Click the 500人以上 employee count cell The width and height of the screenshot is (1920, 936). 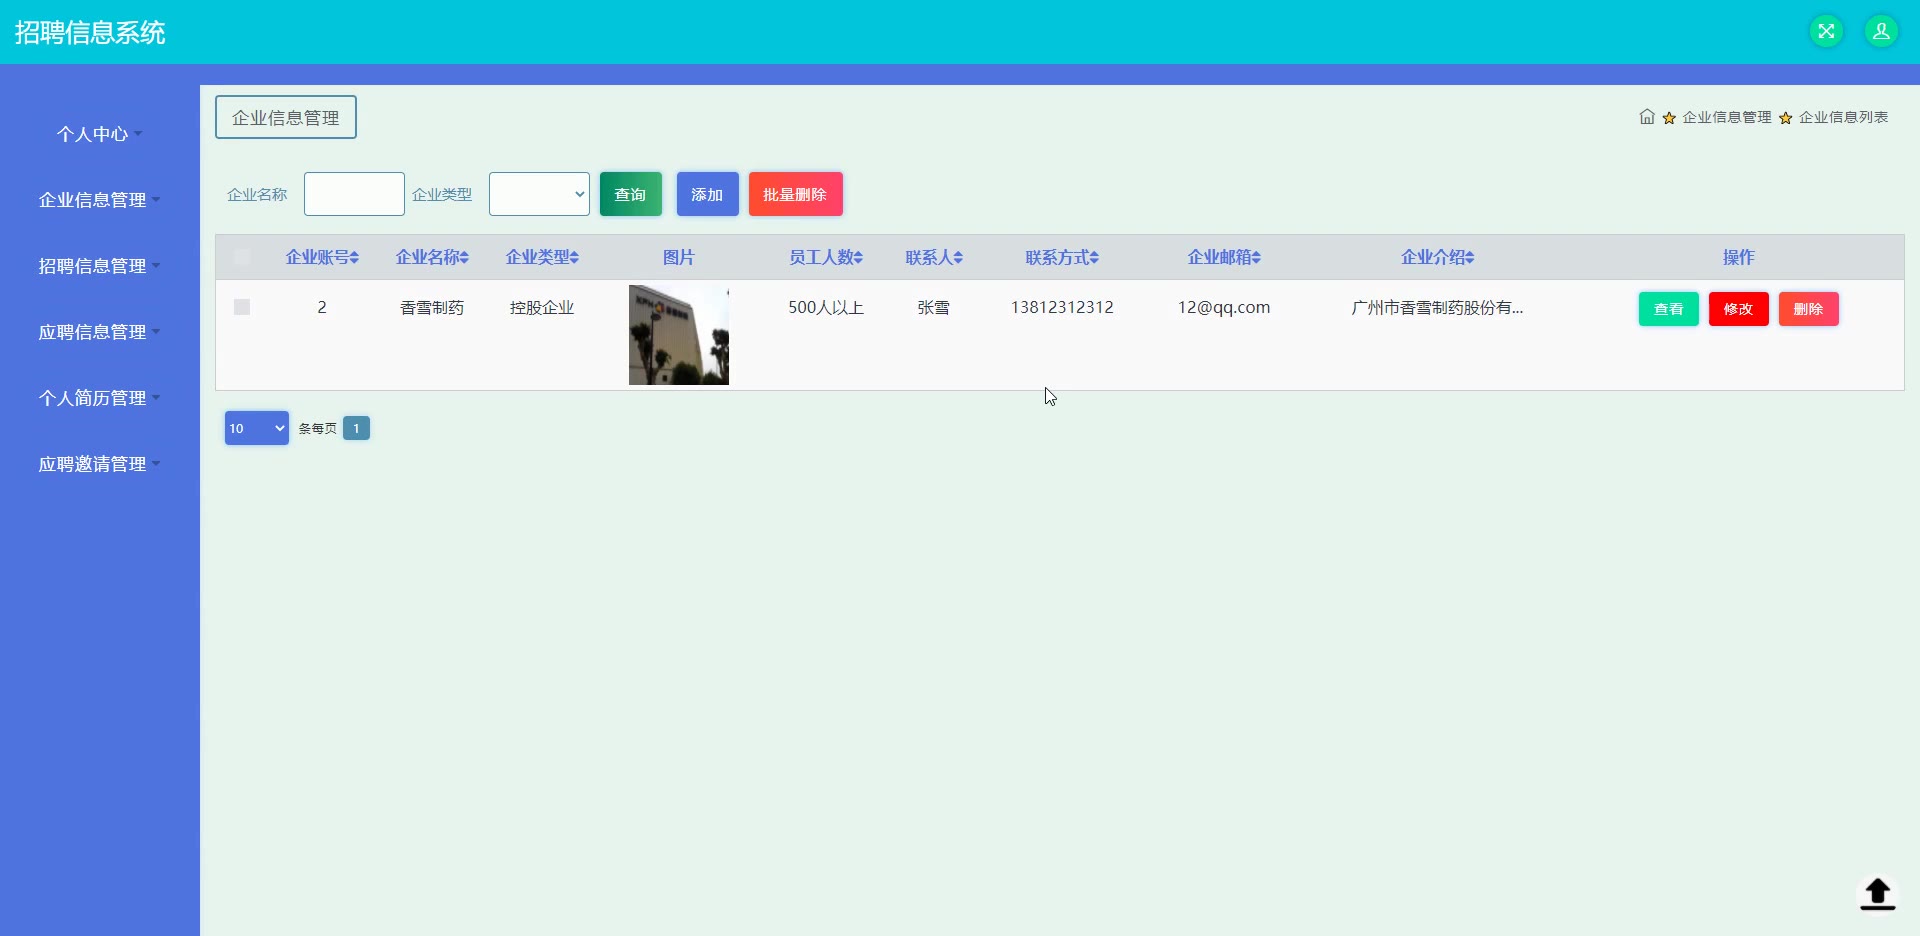[x=826, y=307]
